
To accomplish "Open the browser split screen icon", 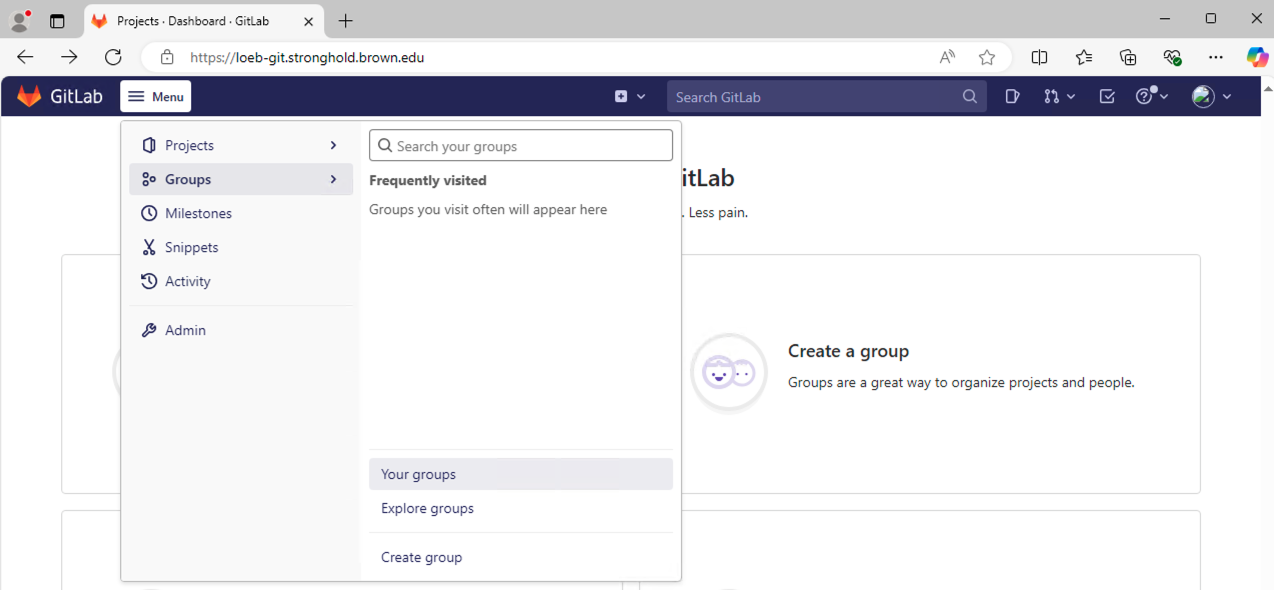I will 1039,57.
